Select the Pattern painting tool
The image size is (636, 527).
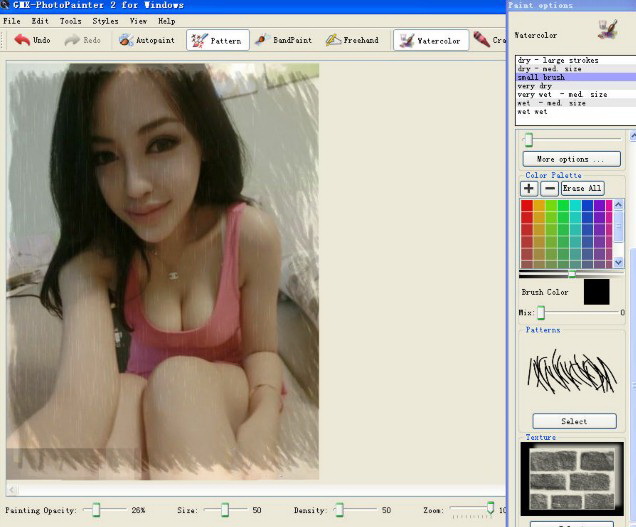point(218,40)
